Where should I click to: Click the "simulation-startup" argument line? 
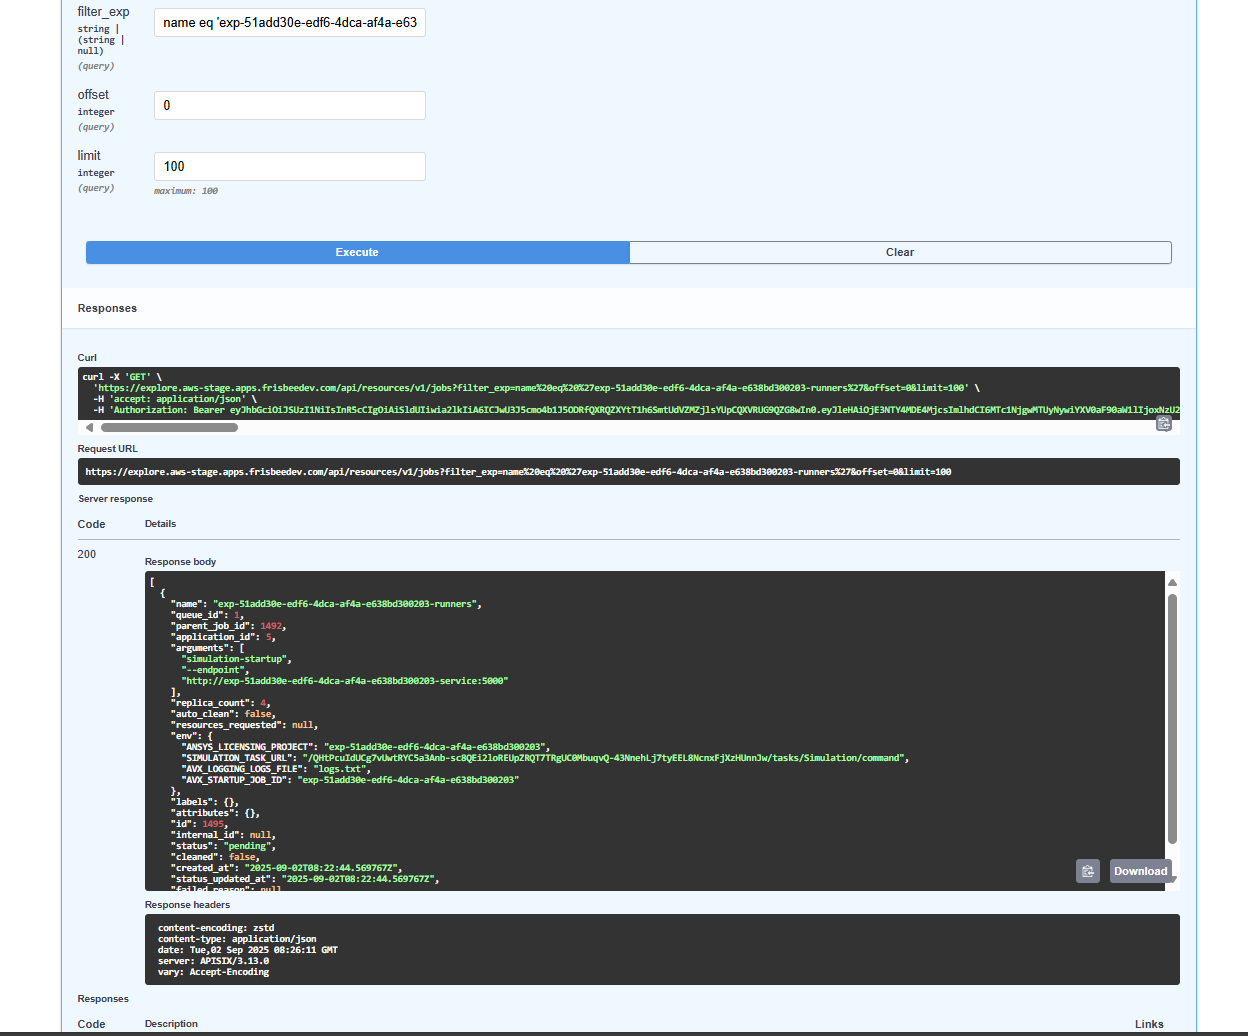click(237, 659)
